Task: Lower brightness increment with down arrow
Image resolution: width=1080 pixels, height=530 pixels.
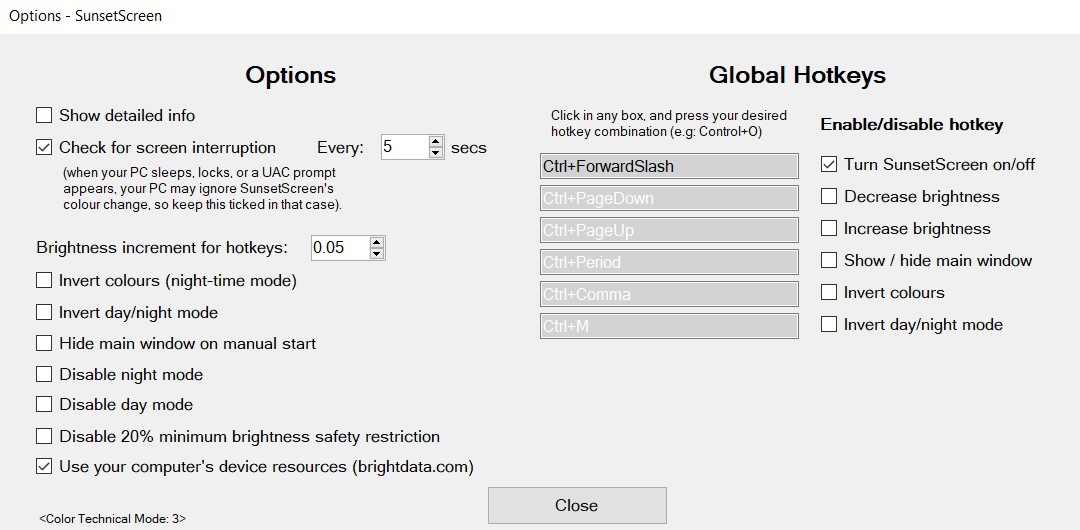Action: click(376, 253)
